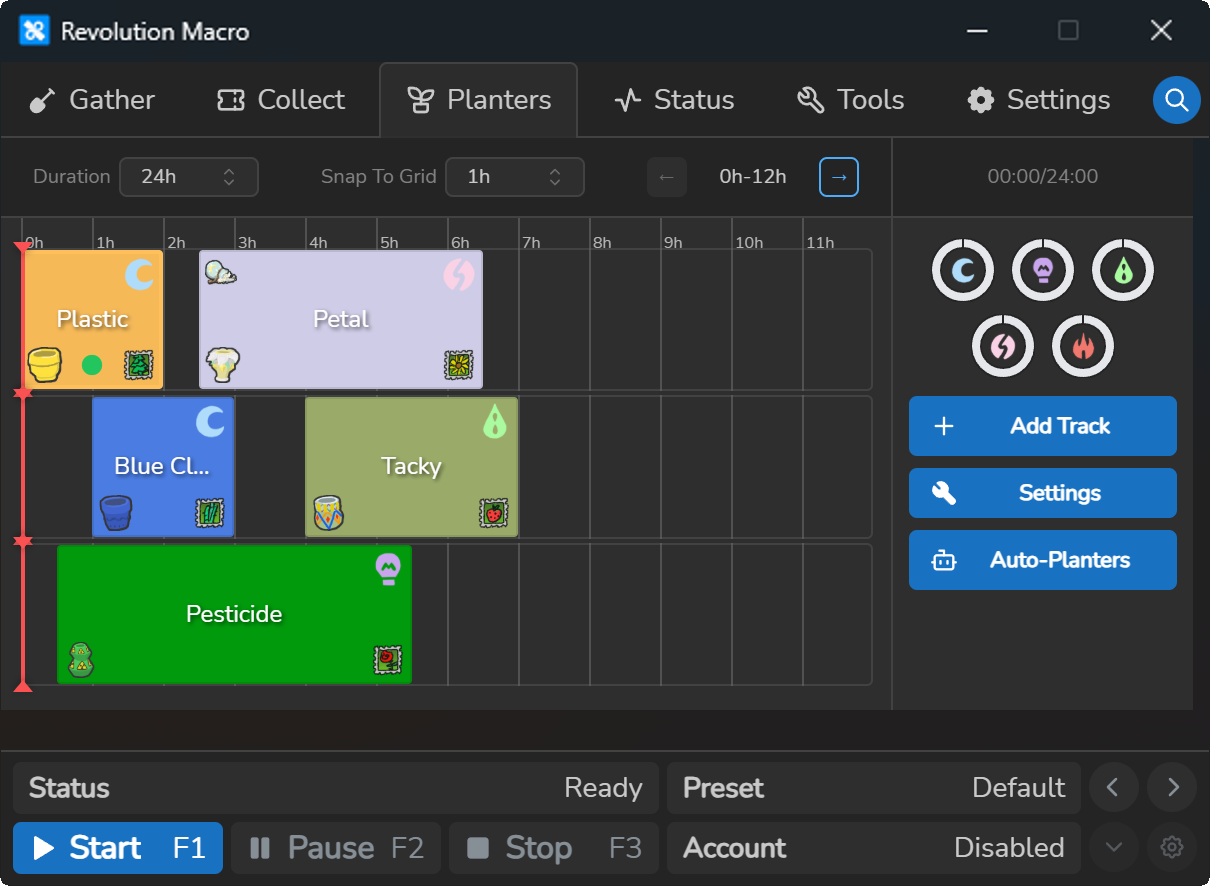Switch to next preset with right chevron

pyautogui.click(x=1172, y=788)
